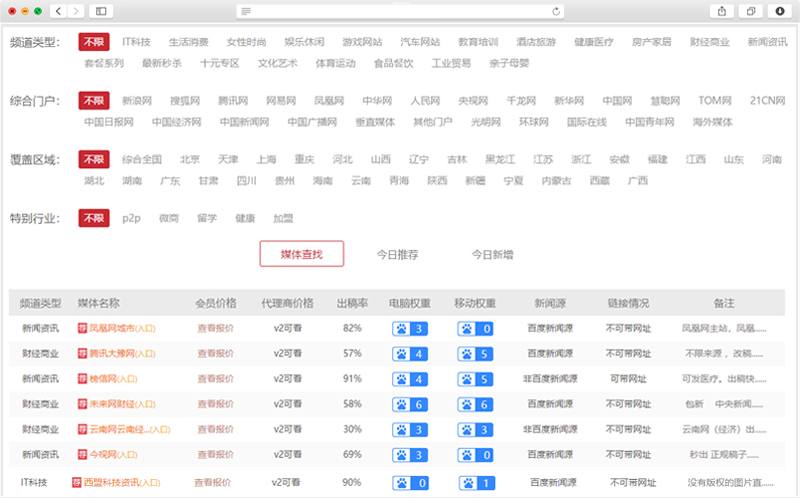809x498 pixels.
Task: Select 不限 in 特别行业 filter
Action: pyautogui.click(x=94, y=218)
